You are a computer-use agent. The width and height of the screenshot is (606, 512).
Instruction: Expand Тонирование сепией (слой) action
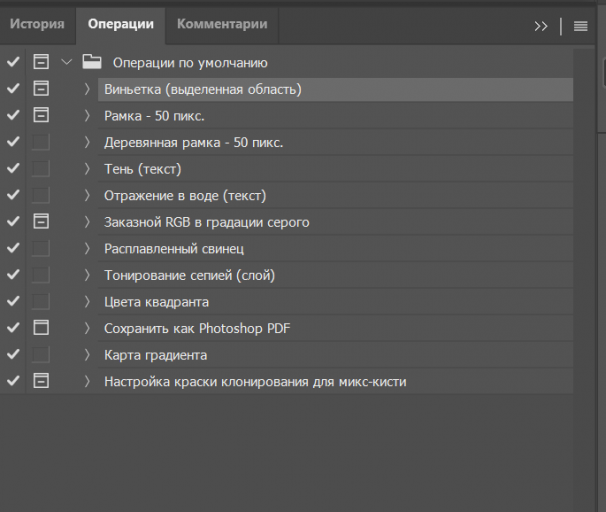[x=87, y=275]
